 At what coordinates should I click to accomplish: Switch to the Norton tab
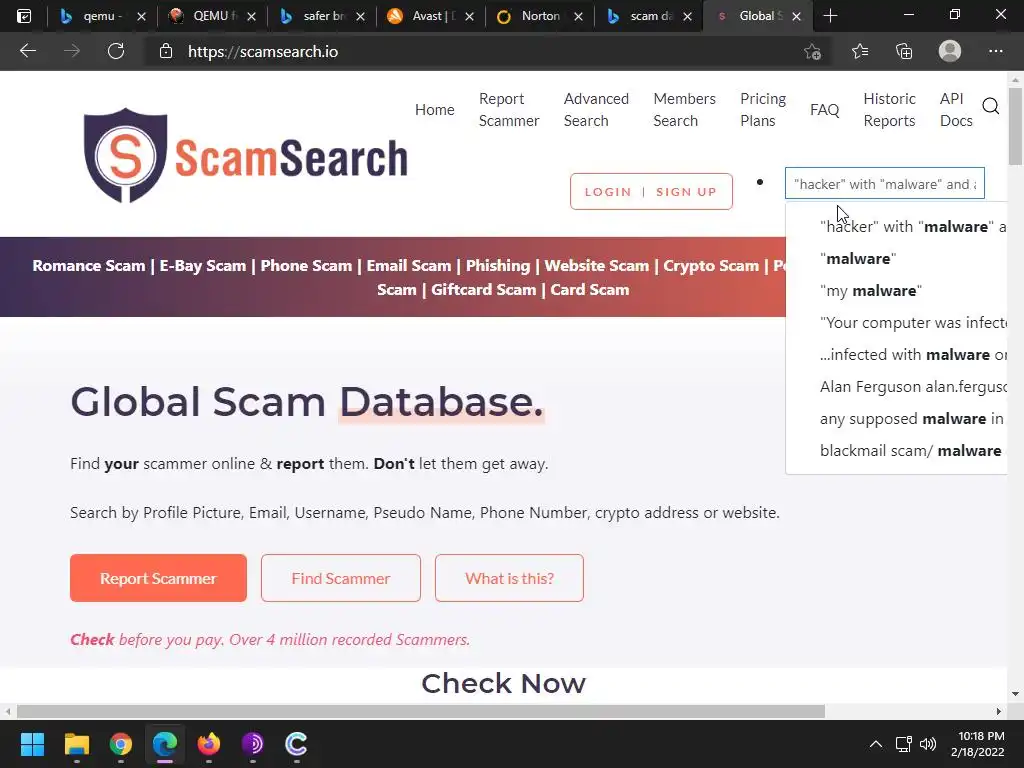tap(538, 16)
